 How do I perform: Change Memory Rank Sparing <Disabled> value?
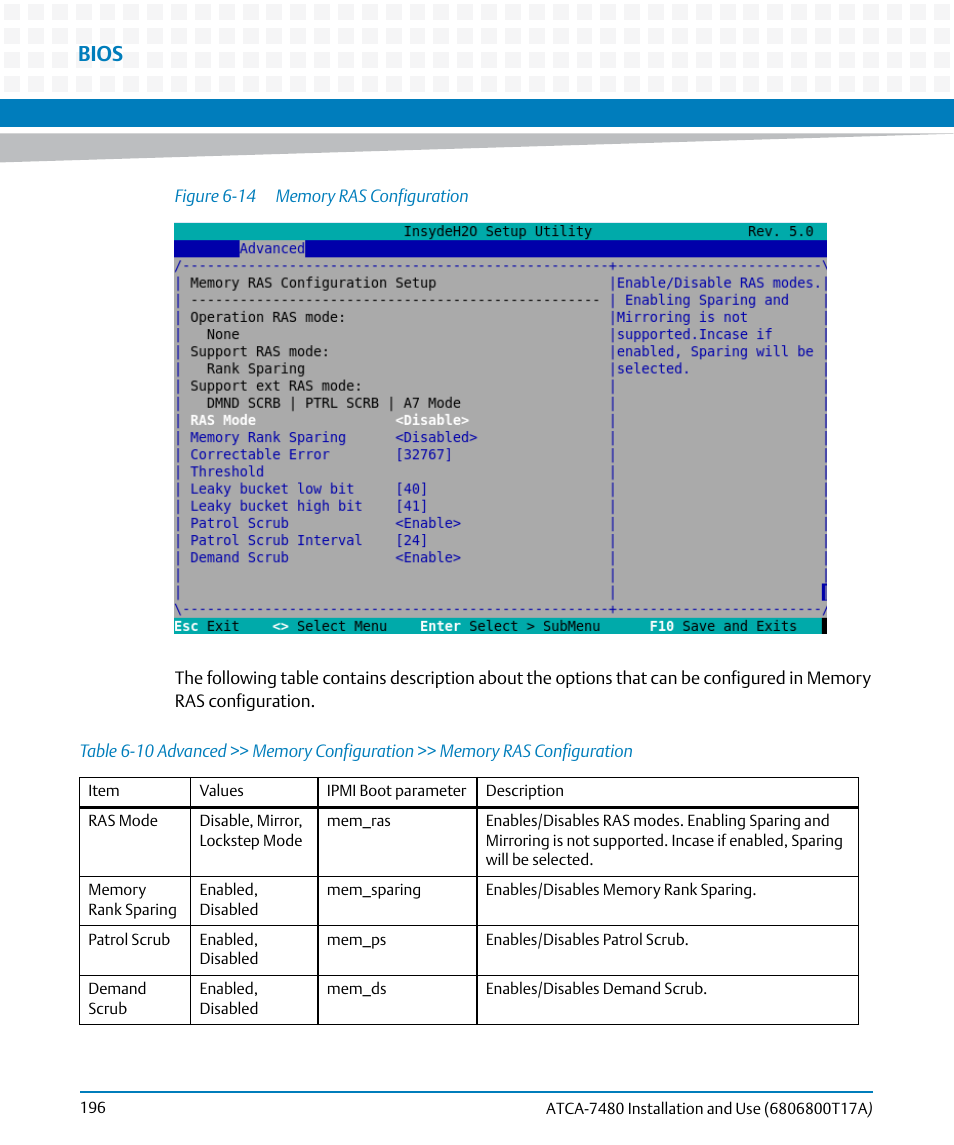(436, 437)
